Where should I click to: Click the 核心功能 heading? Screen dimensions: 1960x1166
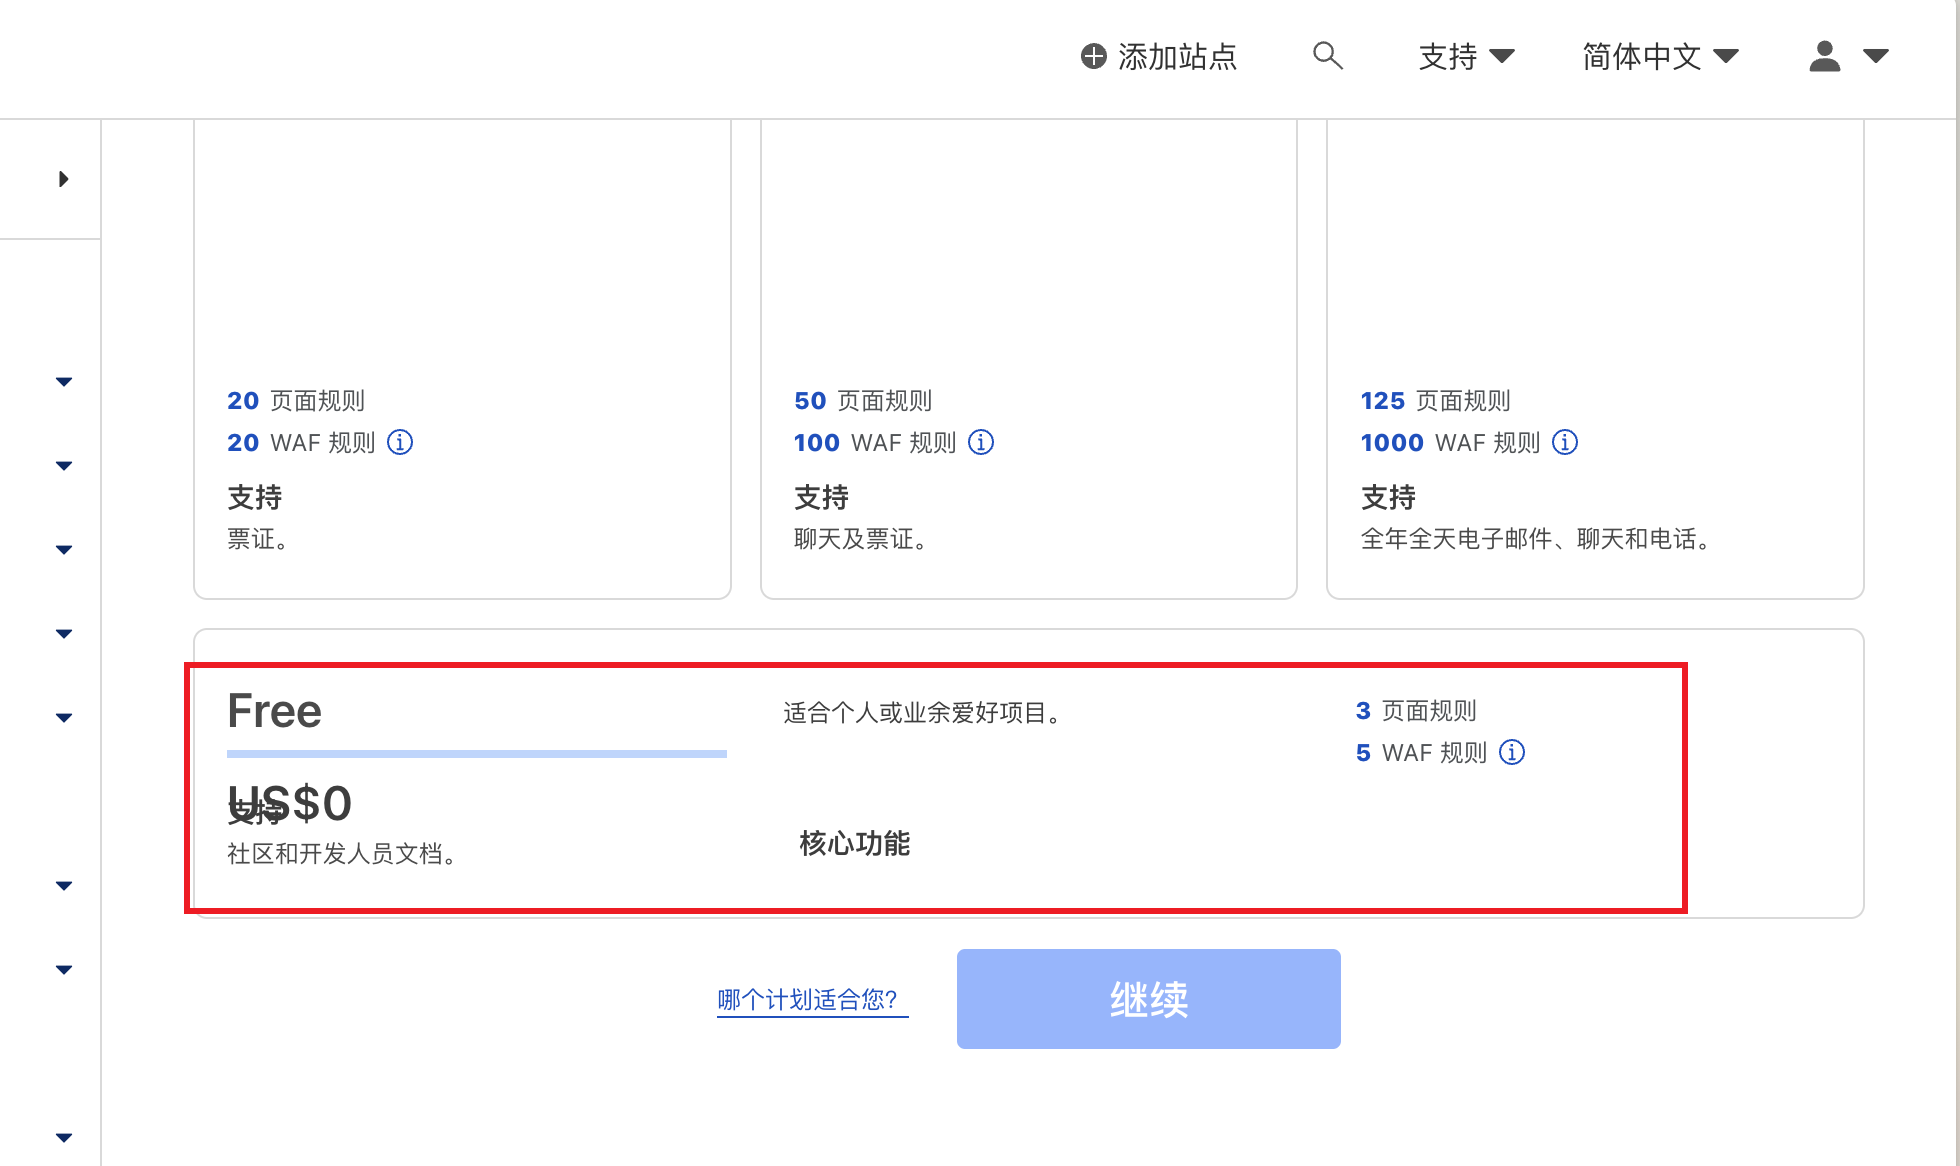854,843
